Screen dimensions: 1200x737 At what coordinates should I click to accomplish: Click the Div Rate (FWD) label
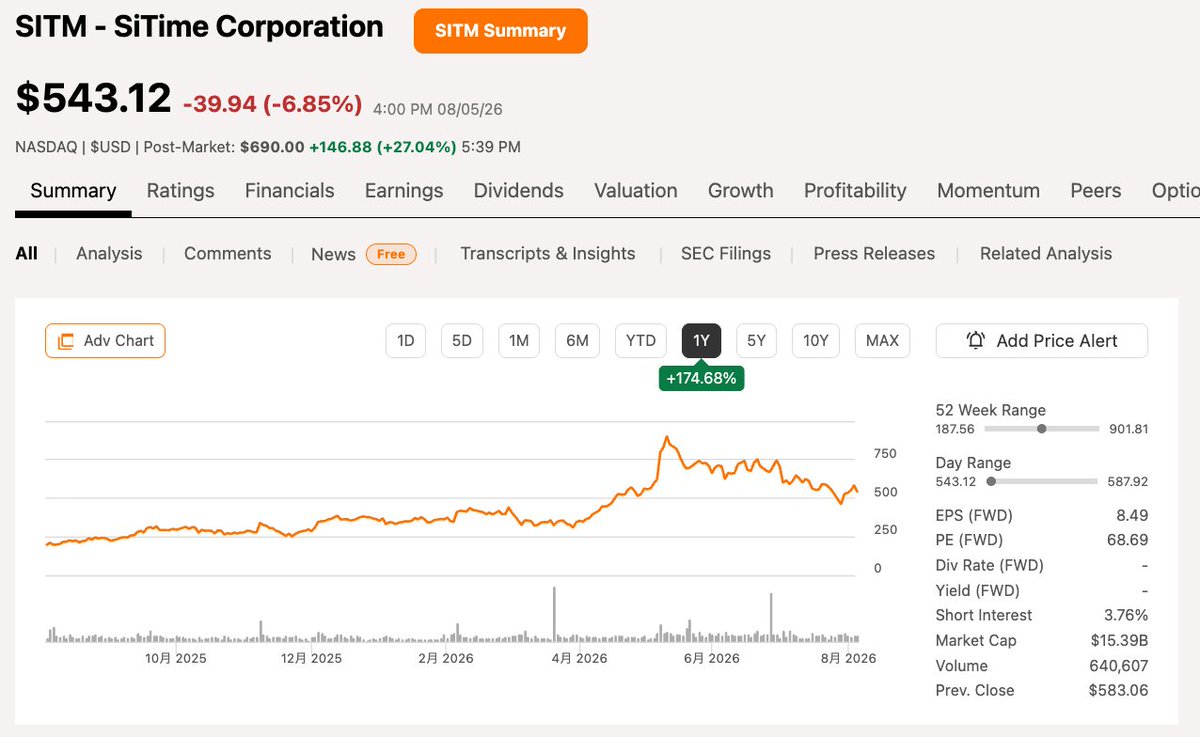click(x=989, y=566)
